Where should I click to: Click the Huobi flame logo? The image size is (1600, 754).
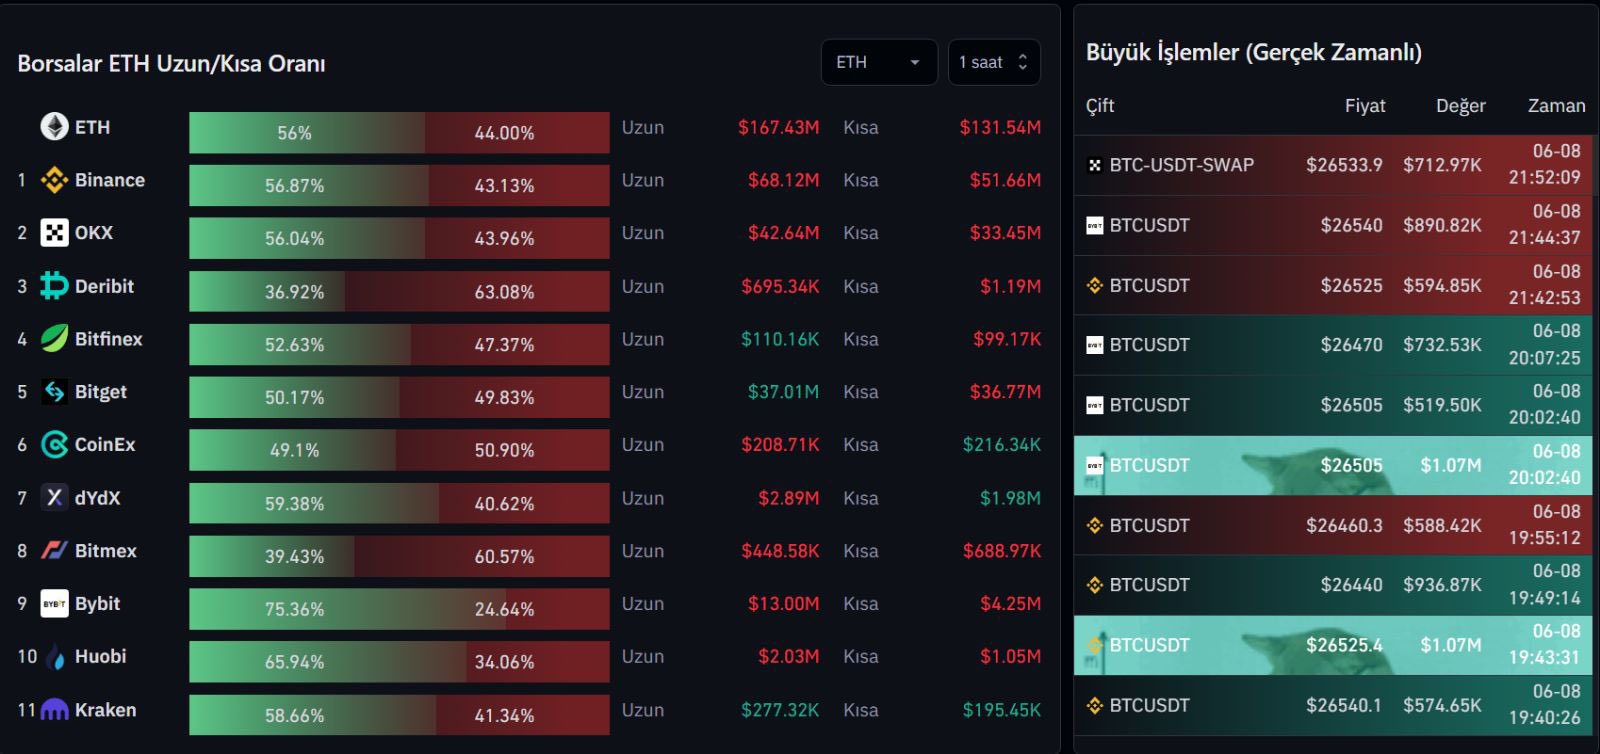pos(54,657)
